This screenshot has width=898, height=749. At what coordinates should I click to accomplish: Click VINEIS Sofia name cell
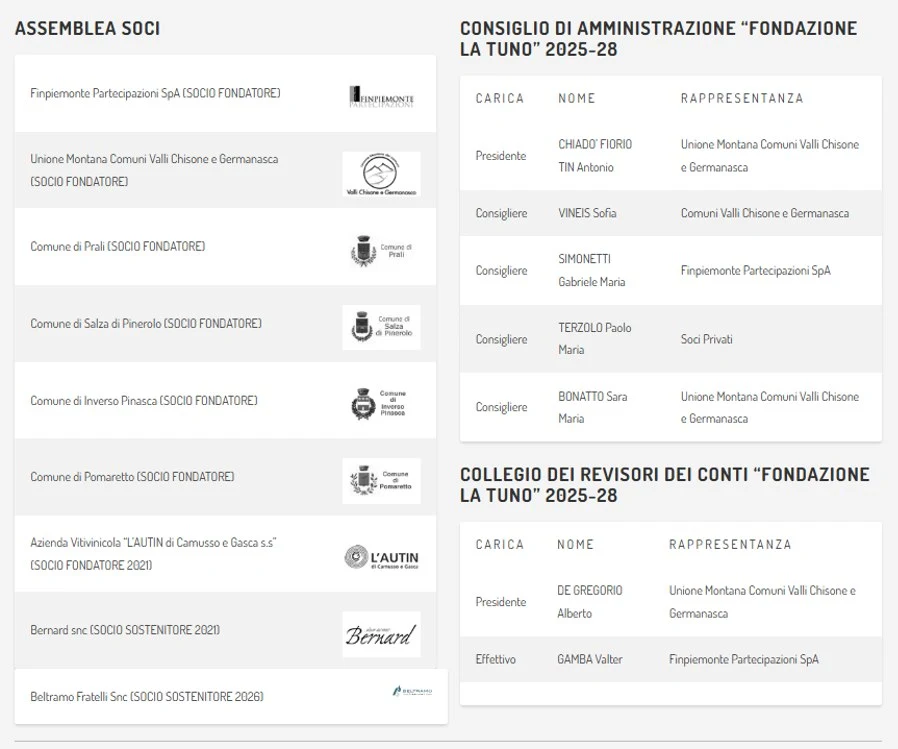point(587,213)
